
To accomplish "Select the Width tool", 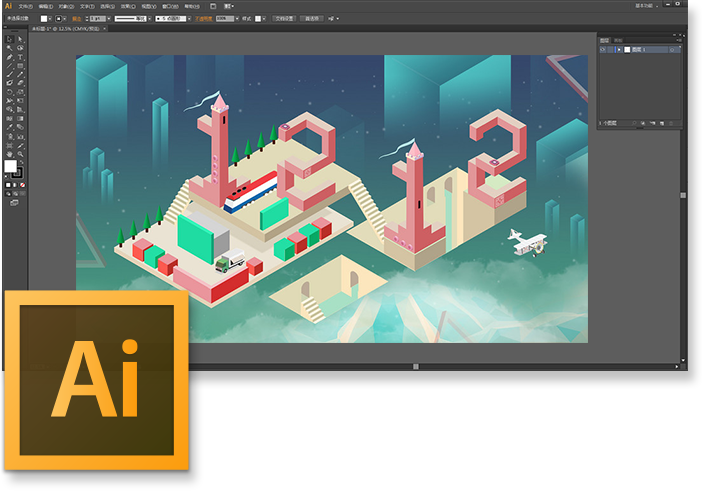I will pyautogui.click(x=9, y=101).
